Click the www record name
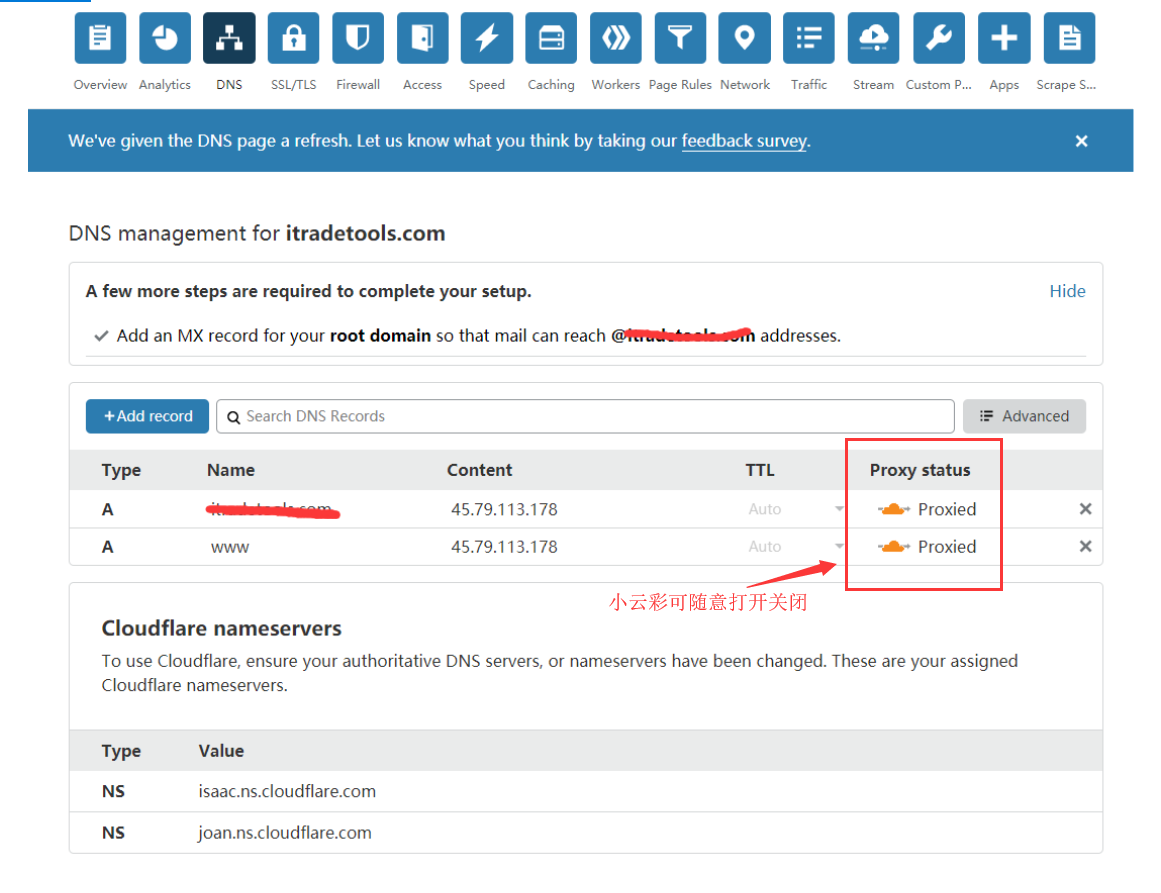 [x=230, y=548]
